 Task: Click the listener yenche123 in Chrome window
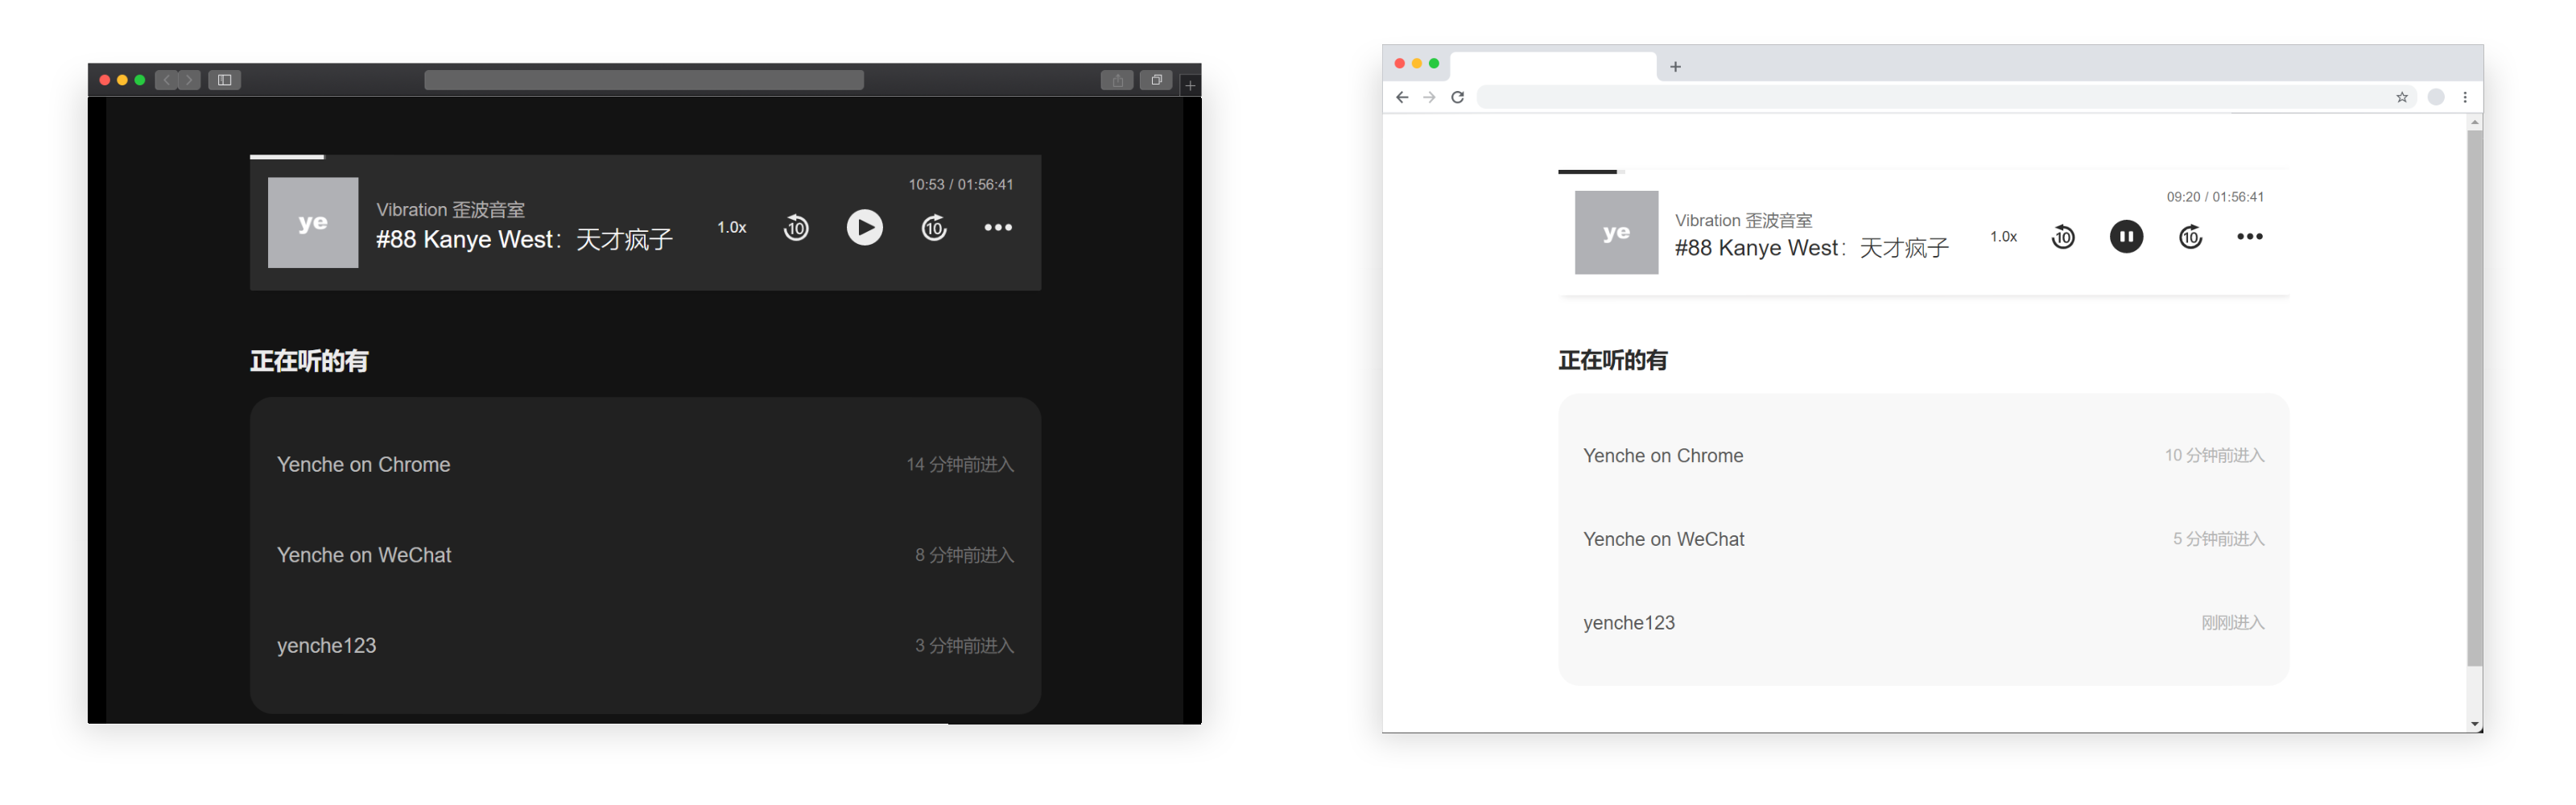(x=1629, y=622)
